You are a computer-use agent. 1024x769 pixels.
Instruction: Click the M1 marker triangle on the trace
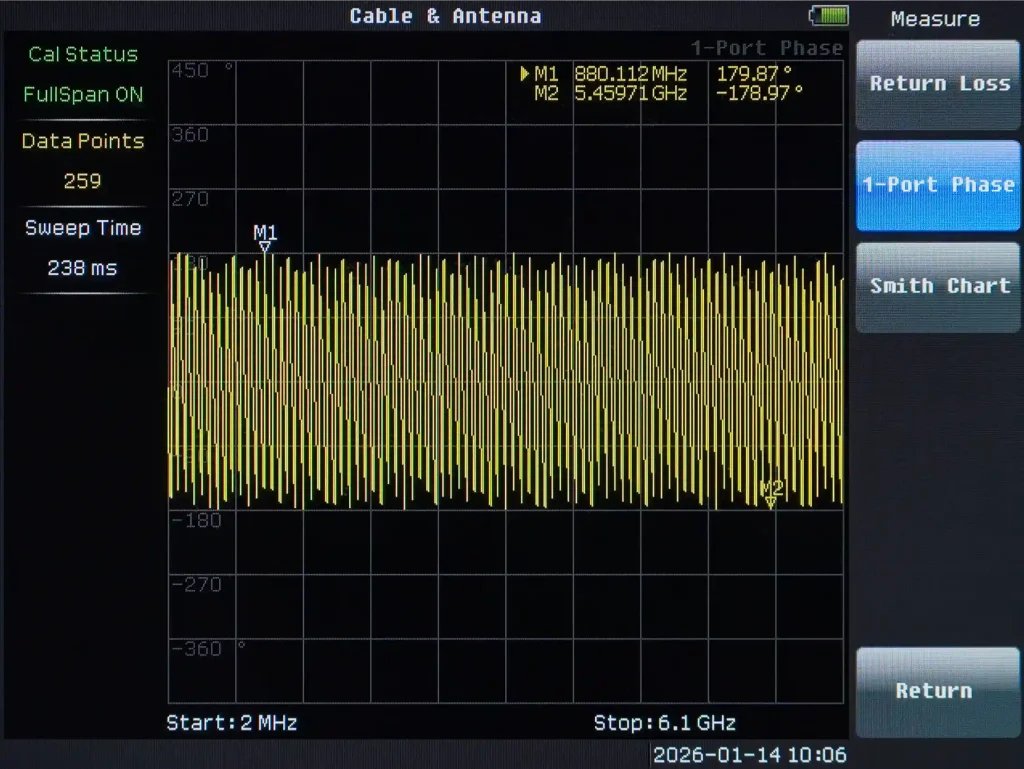click(x=266, y=243)
